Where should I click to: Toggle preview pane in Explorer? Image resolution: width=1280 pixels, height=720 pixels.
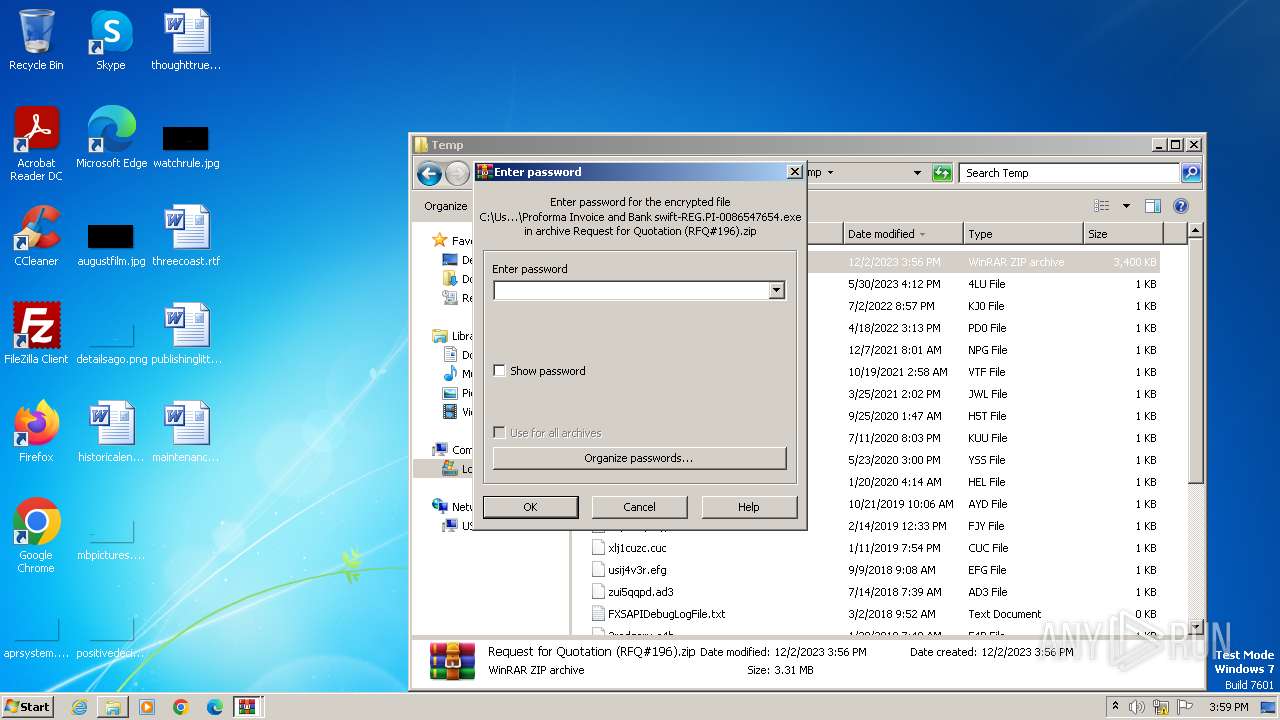1152,206
